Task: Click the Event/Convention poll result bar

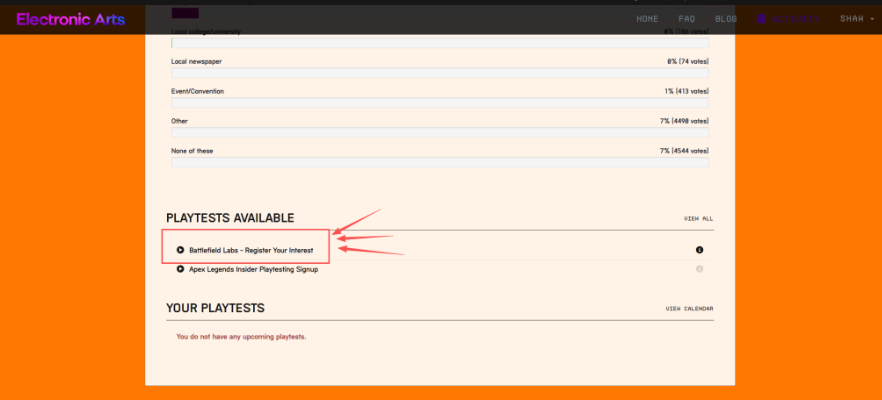Action: 440,102
